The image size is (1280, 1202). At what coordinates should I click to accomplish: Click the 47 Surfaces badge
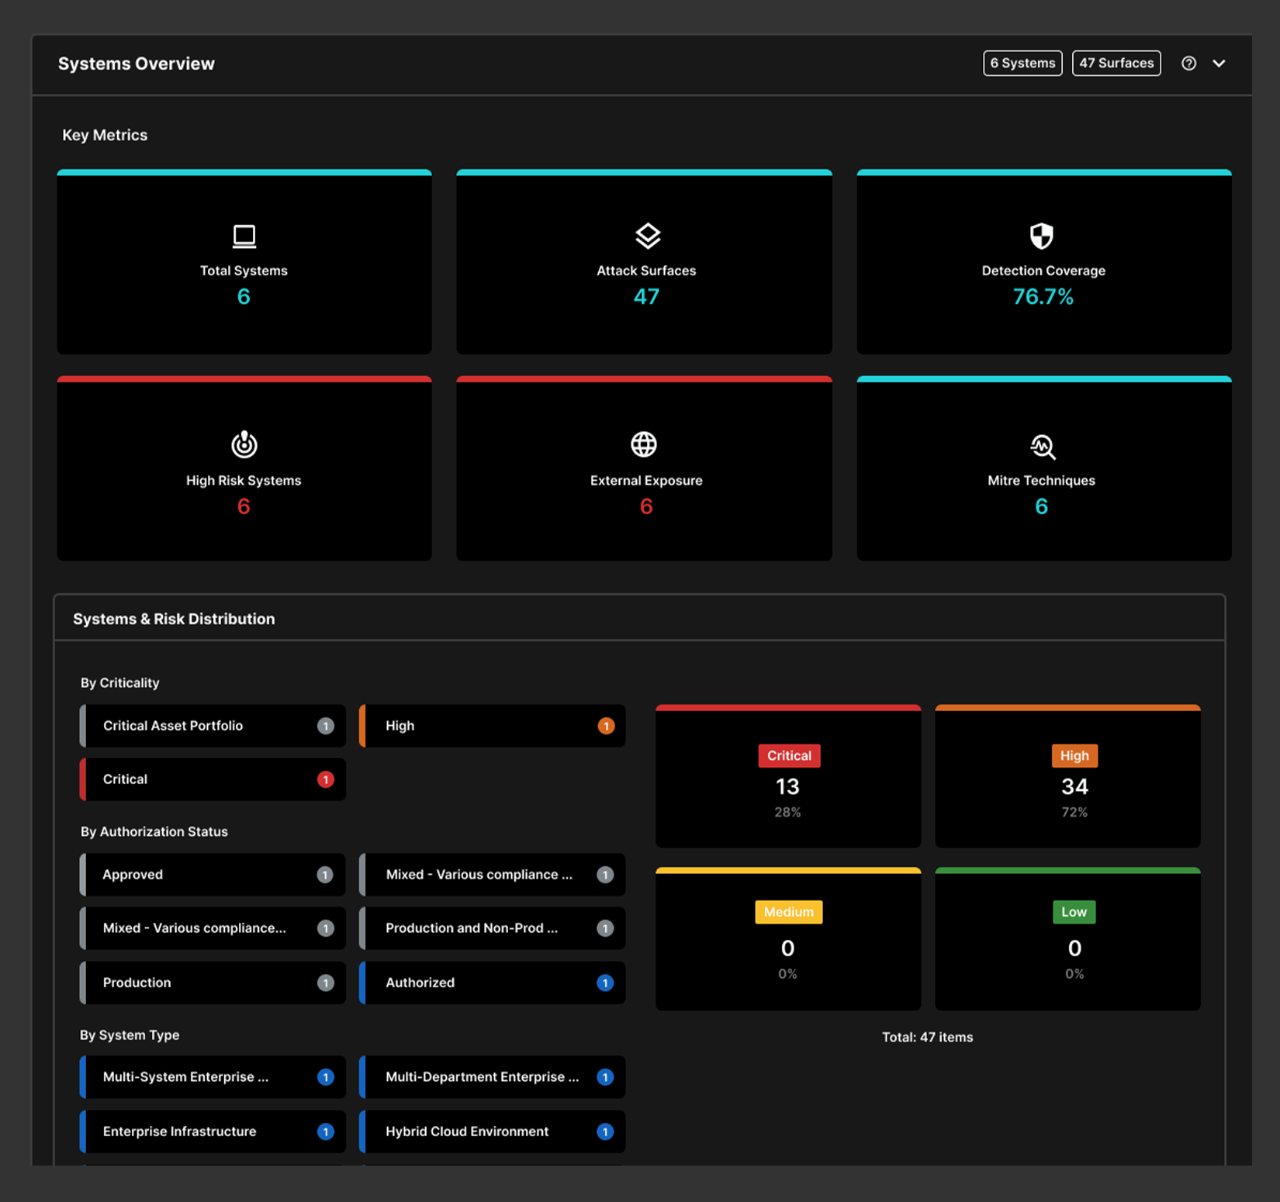(1116, 63)
